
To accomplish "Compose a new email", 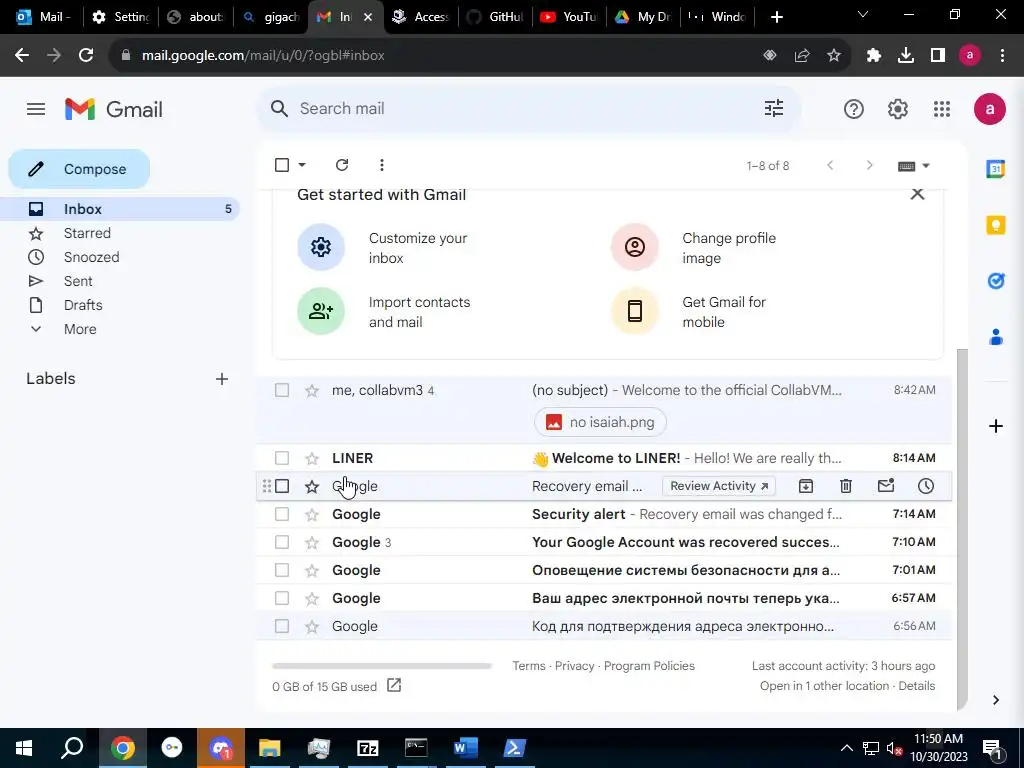I will click(79, 169).
